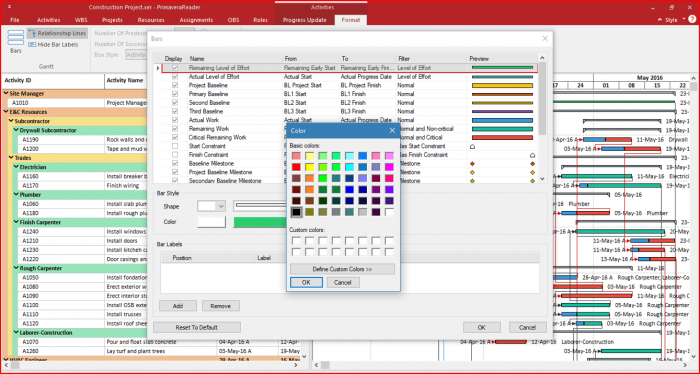Screen dimensions: 700x374
Task: Click Add under Bar Labels
Action: 178,306
